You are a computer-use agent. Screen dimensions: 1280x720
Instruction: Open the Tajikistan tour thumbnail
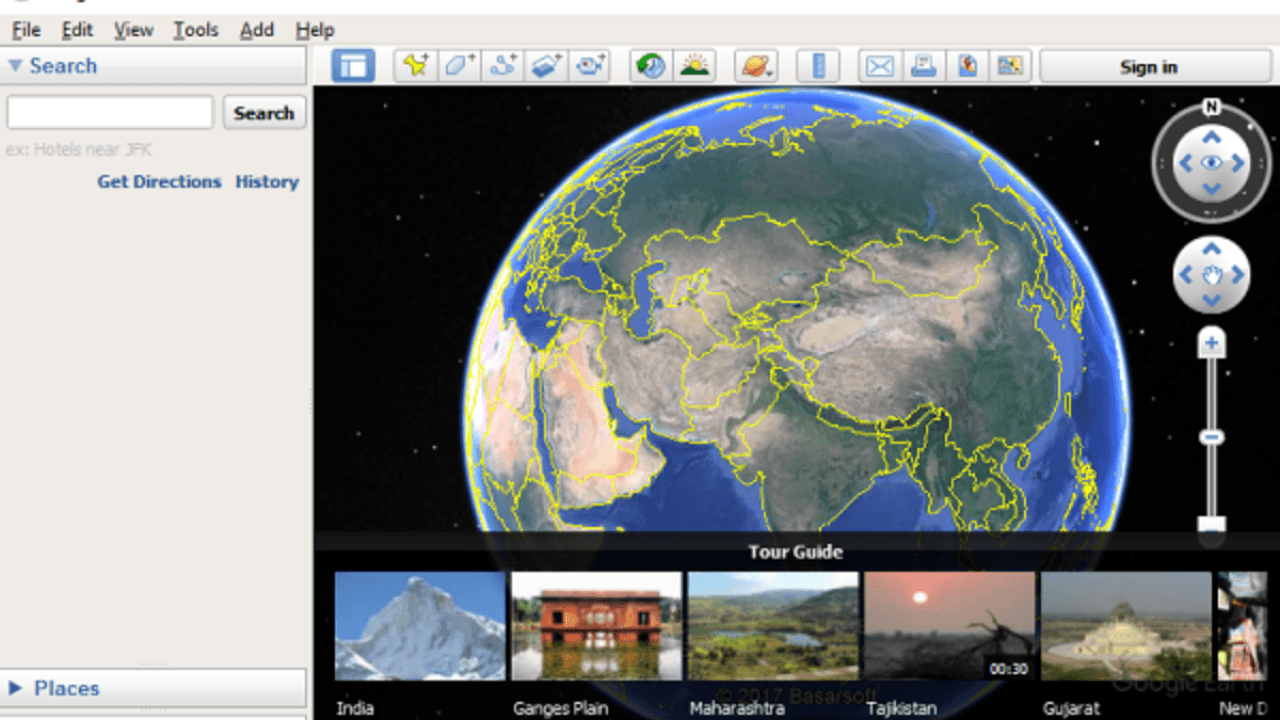949,626
